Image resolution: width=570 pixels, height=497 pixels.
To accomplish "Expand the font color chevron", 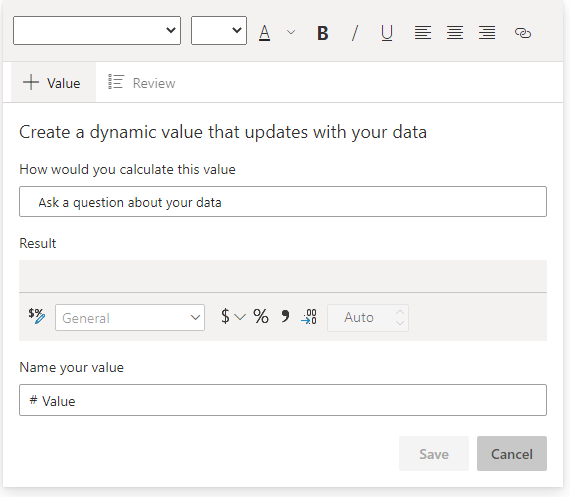I will point(291,33).
